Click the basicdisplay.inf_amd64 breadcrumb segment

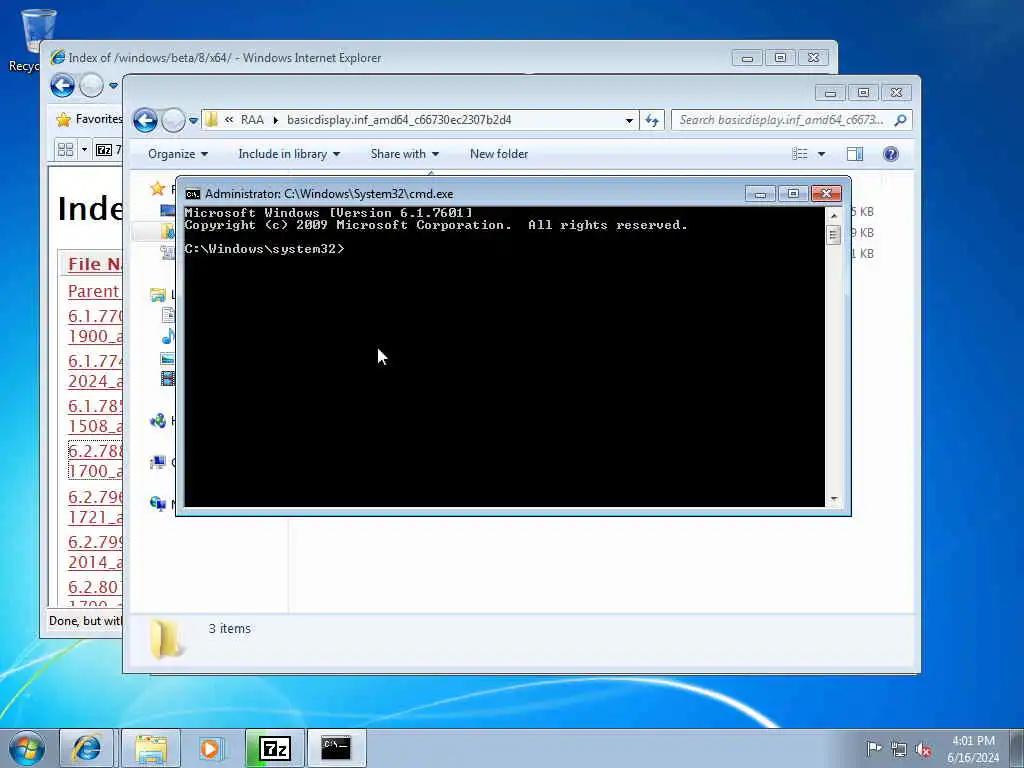(399, 120)
